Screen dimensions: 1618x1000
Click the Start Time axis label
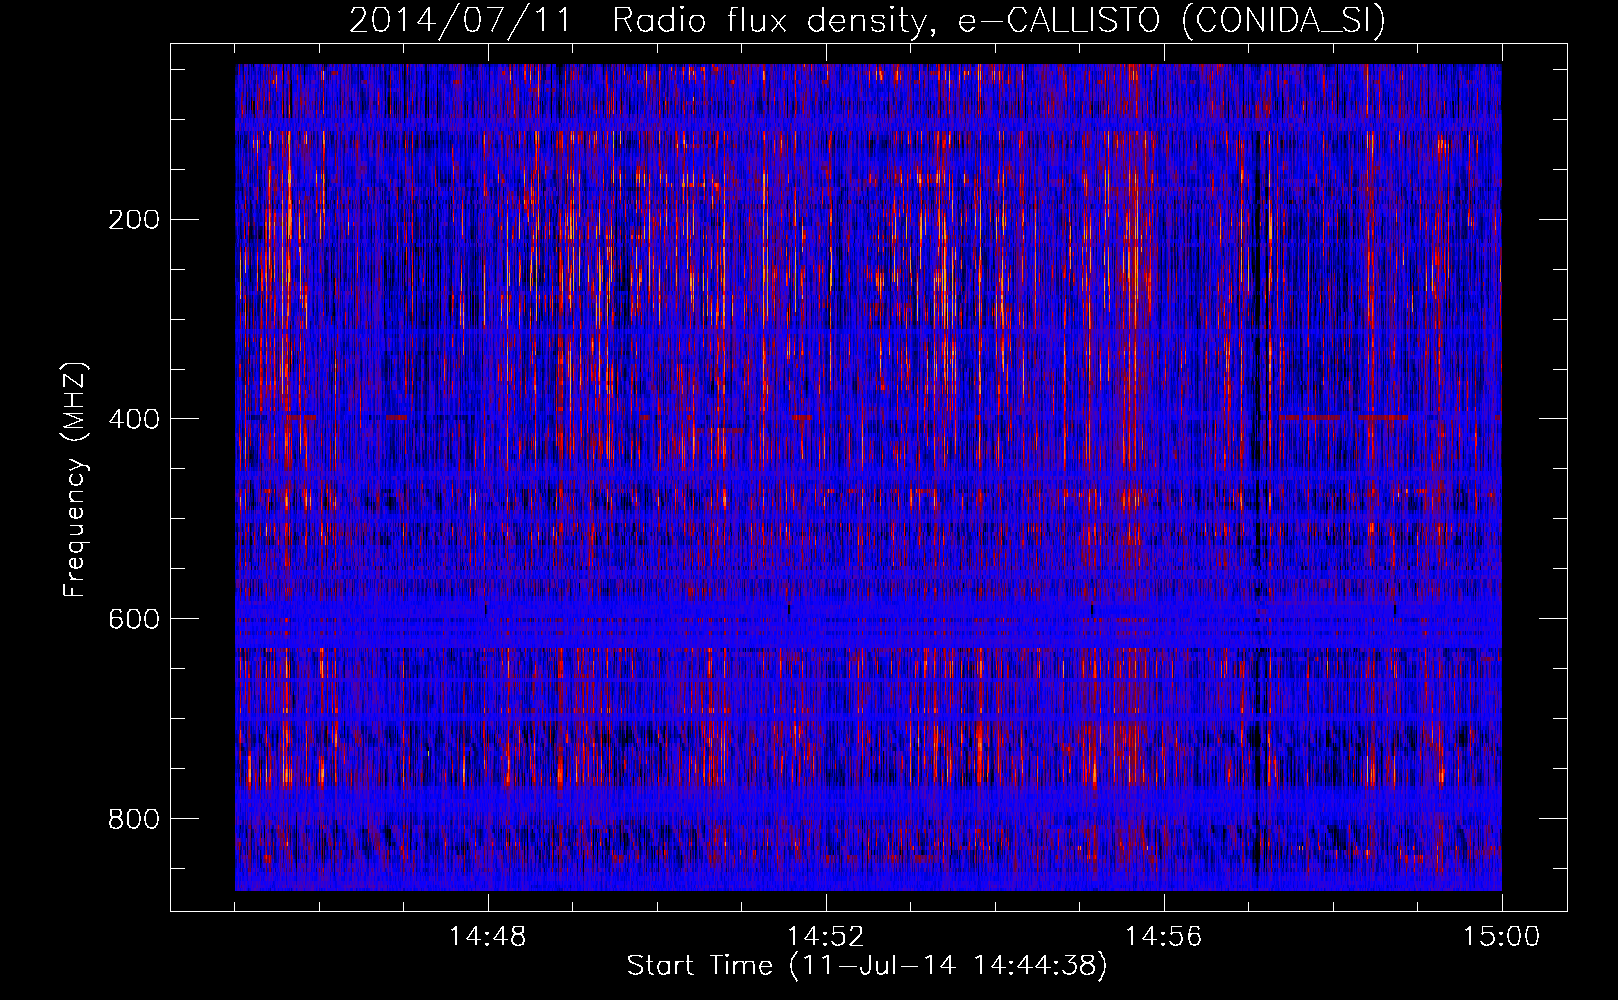pyautogui.click(x=867, y=966)
